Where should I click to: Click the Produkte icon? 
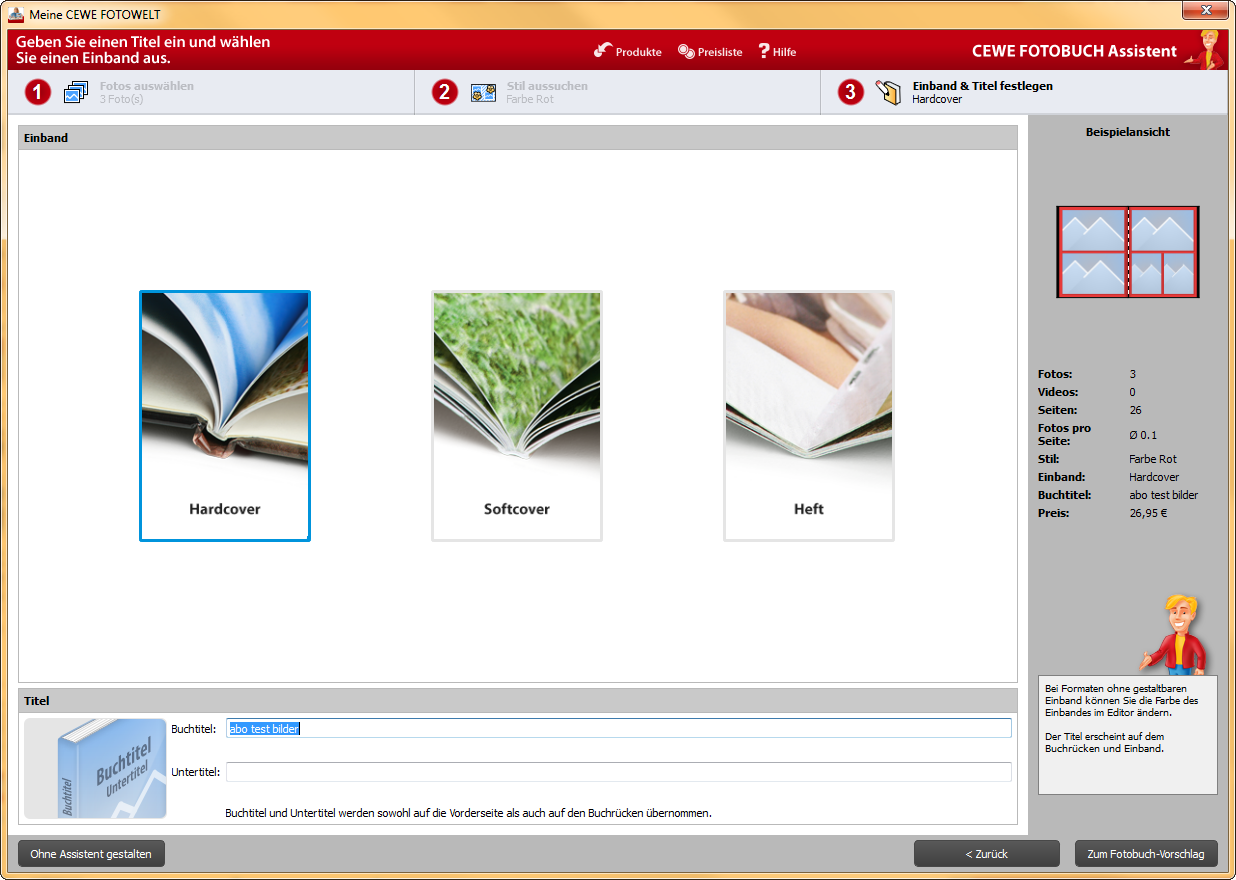coord(602,50)
